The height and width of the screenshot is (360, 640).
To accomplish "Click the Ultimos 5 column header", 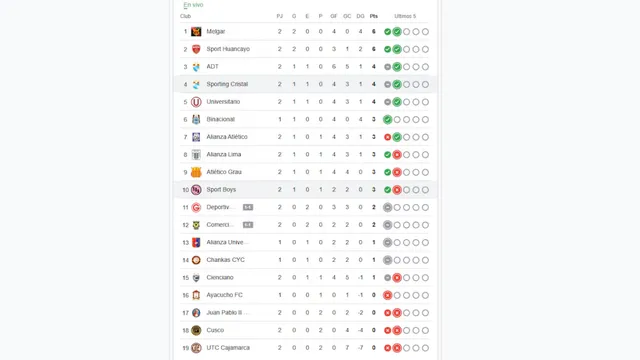I will click(x=405, y=16).
